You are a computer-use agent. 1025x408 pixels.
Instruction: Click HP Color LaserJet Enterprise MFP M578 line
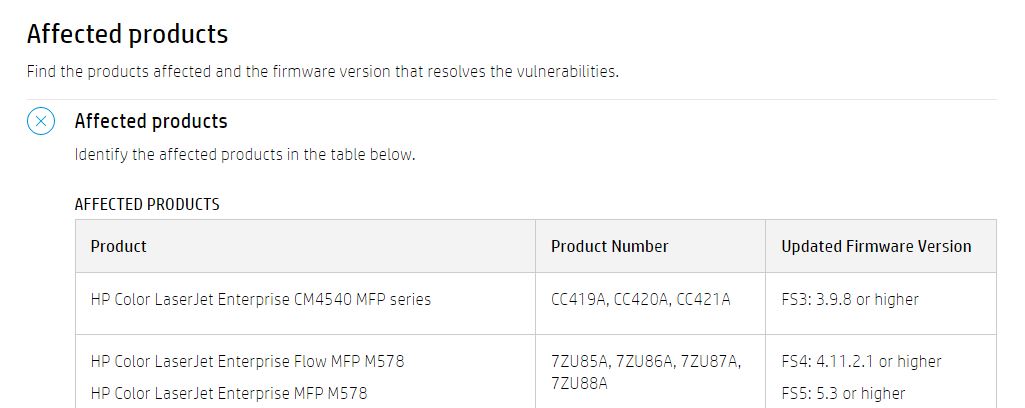pyautogui.click(x=229, y=393)
